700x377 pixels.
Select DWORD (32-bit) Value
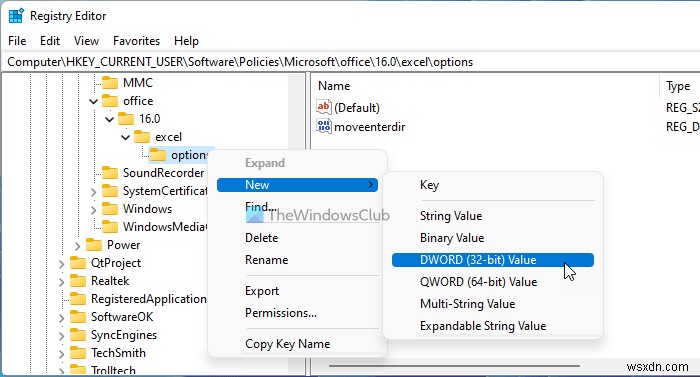[x=493, y=260]
